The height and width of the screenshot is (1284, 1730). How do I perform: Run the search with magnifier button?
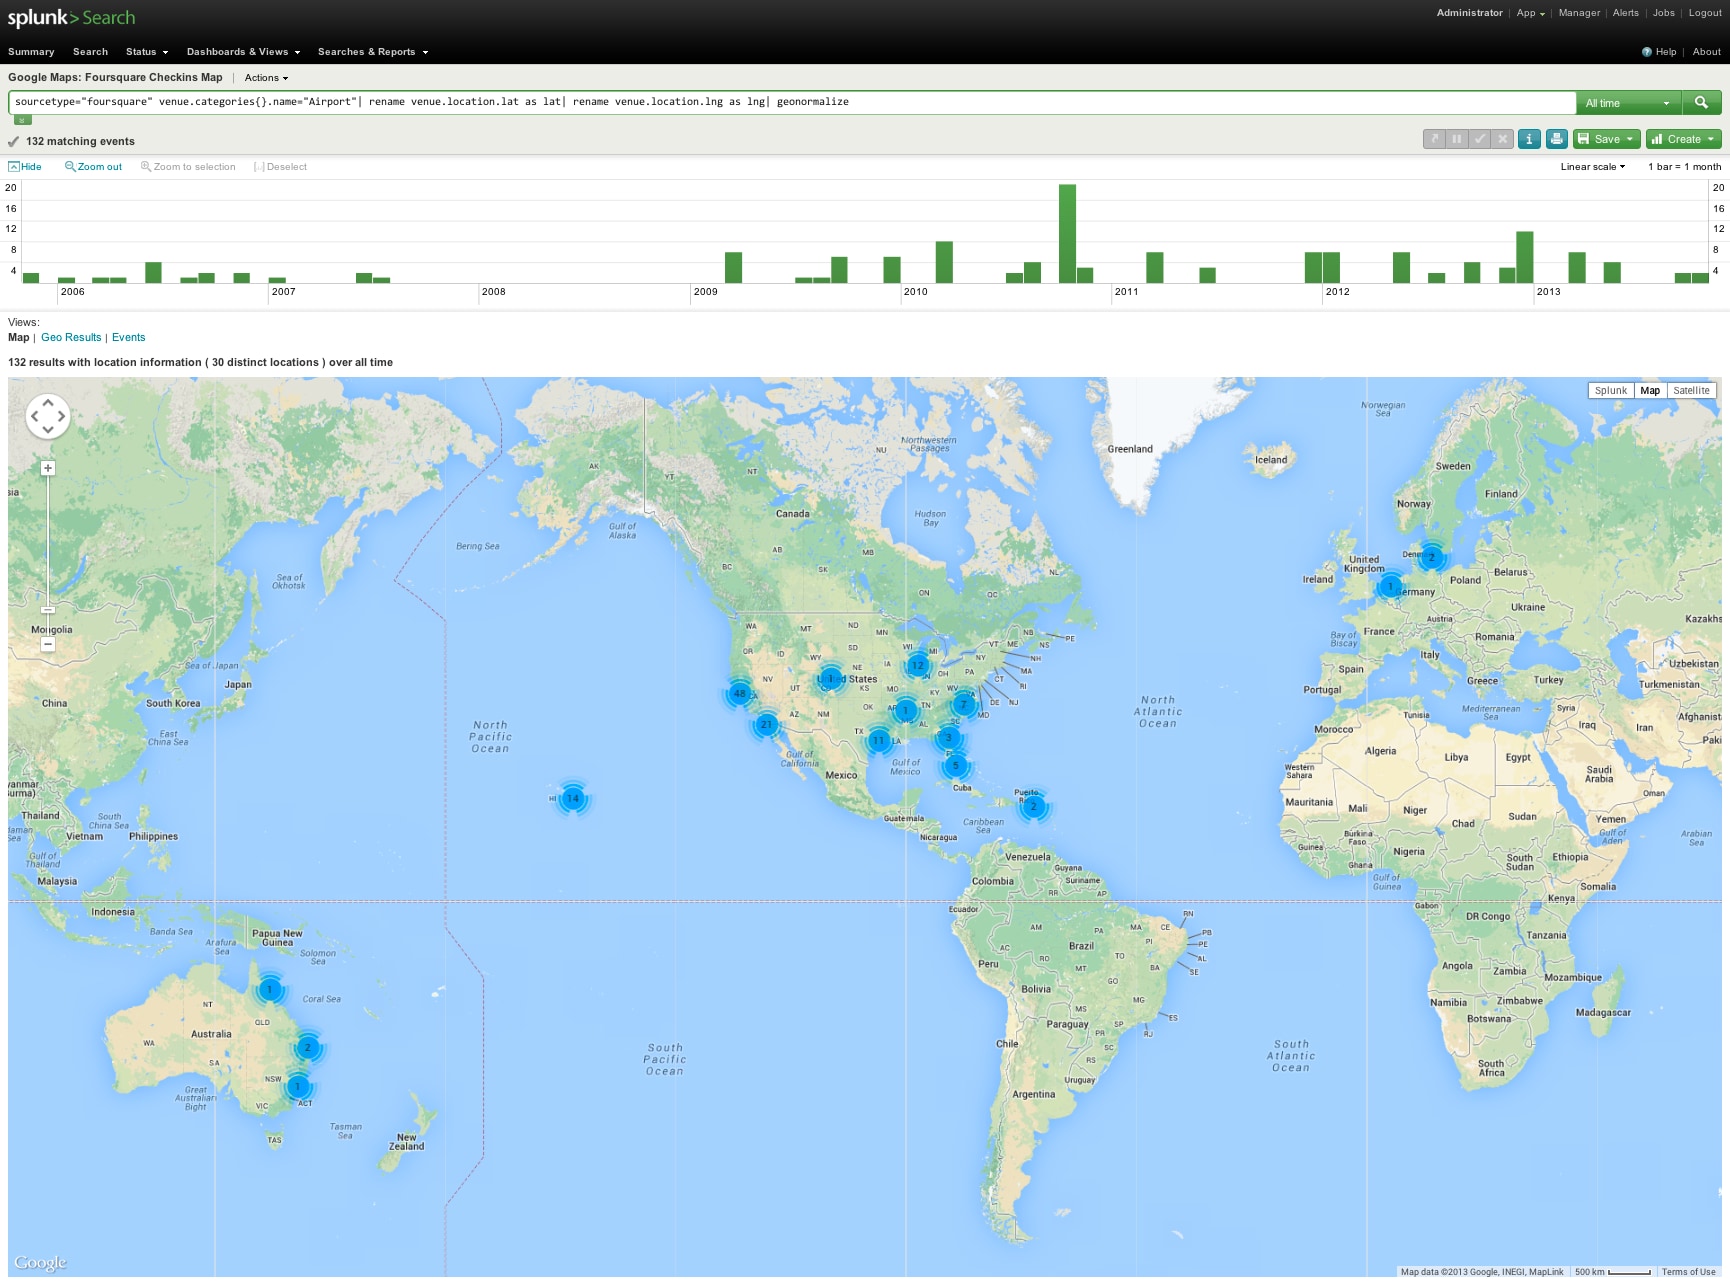click(1701, 102)
